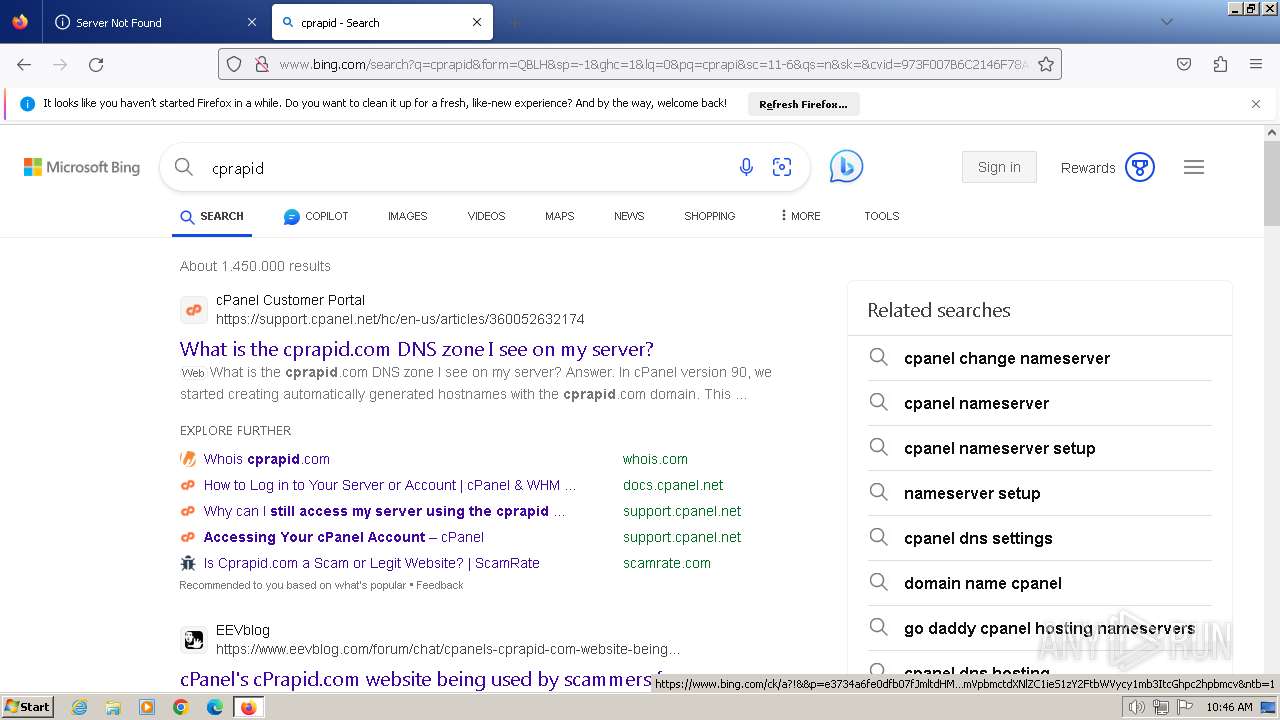Open the Bing hamburger settings menu

[x=1194, y=167]
